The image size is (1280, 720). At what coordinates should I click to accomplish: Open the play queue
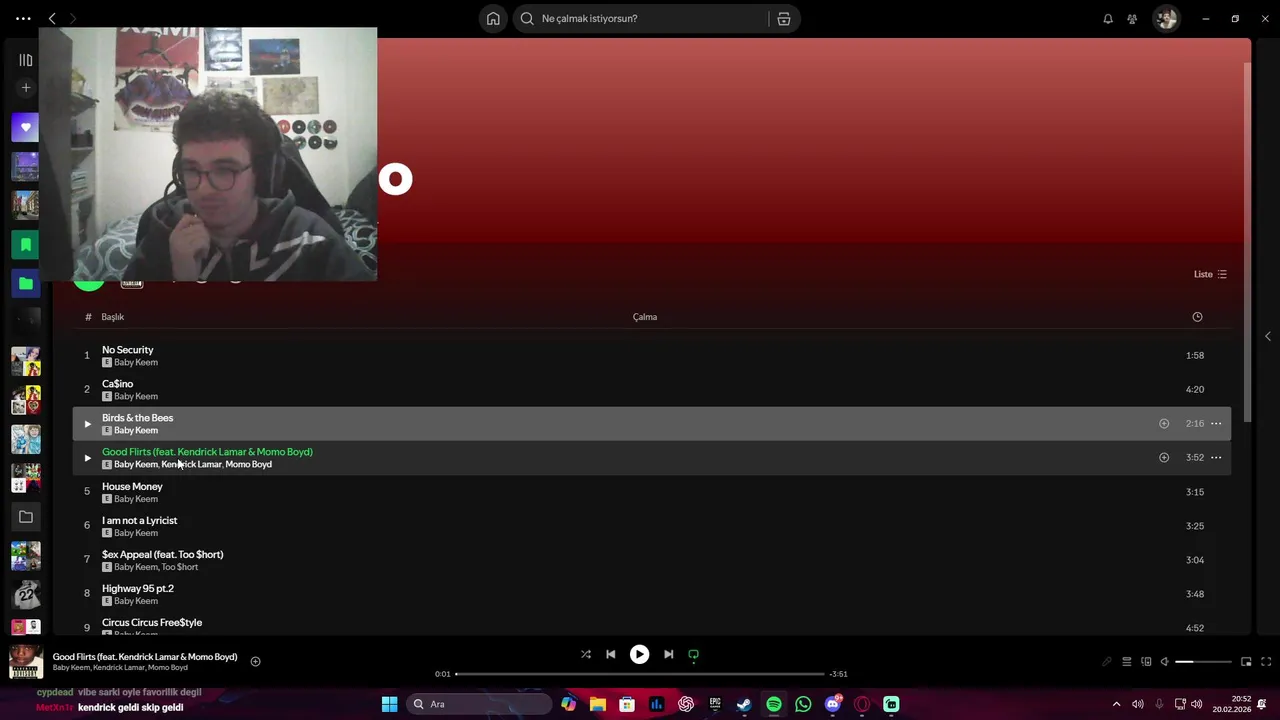tap(1126, 662)
